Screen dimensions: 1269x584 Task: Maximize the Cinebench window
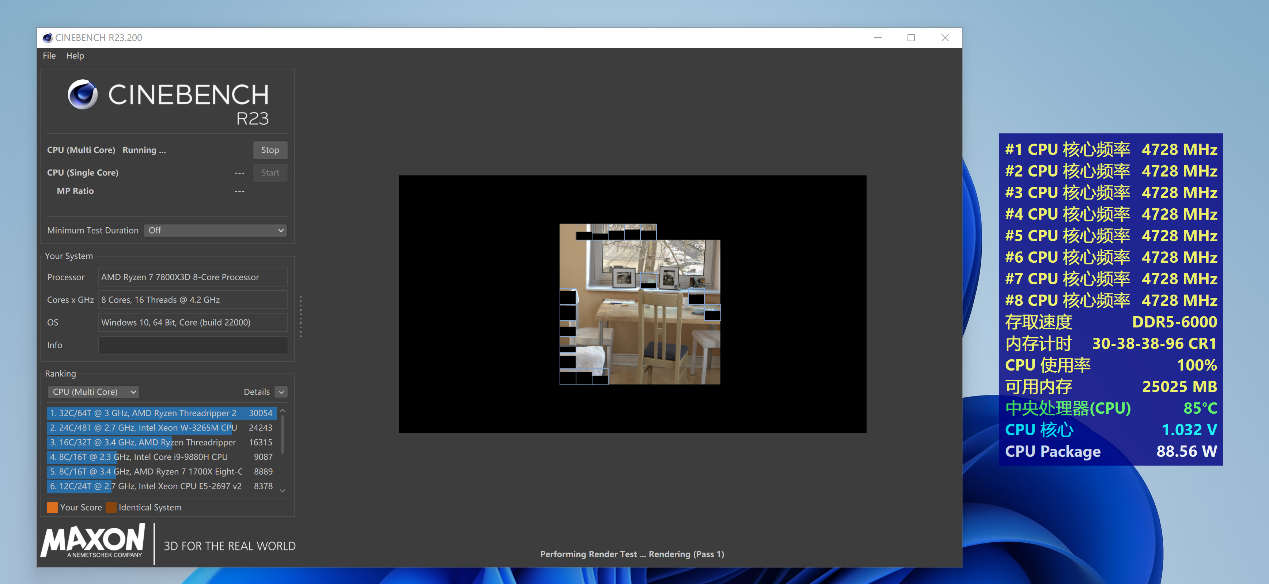tap(911, 38)
